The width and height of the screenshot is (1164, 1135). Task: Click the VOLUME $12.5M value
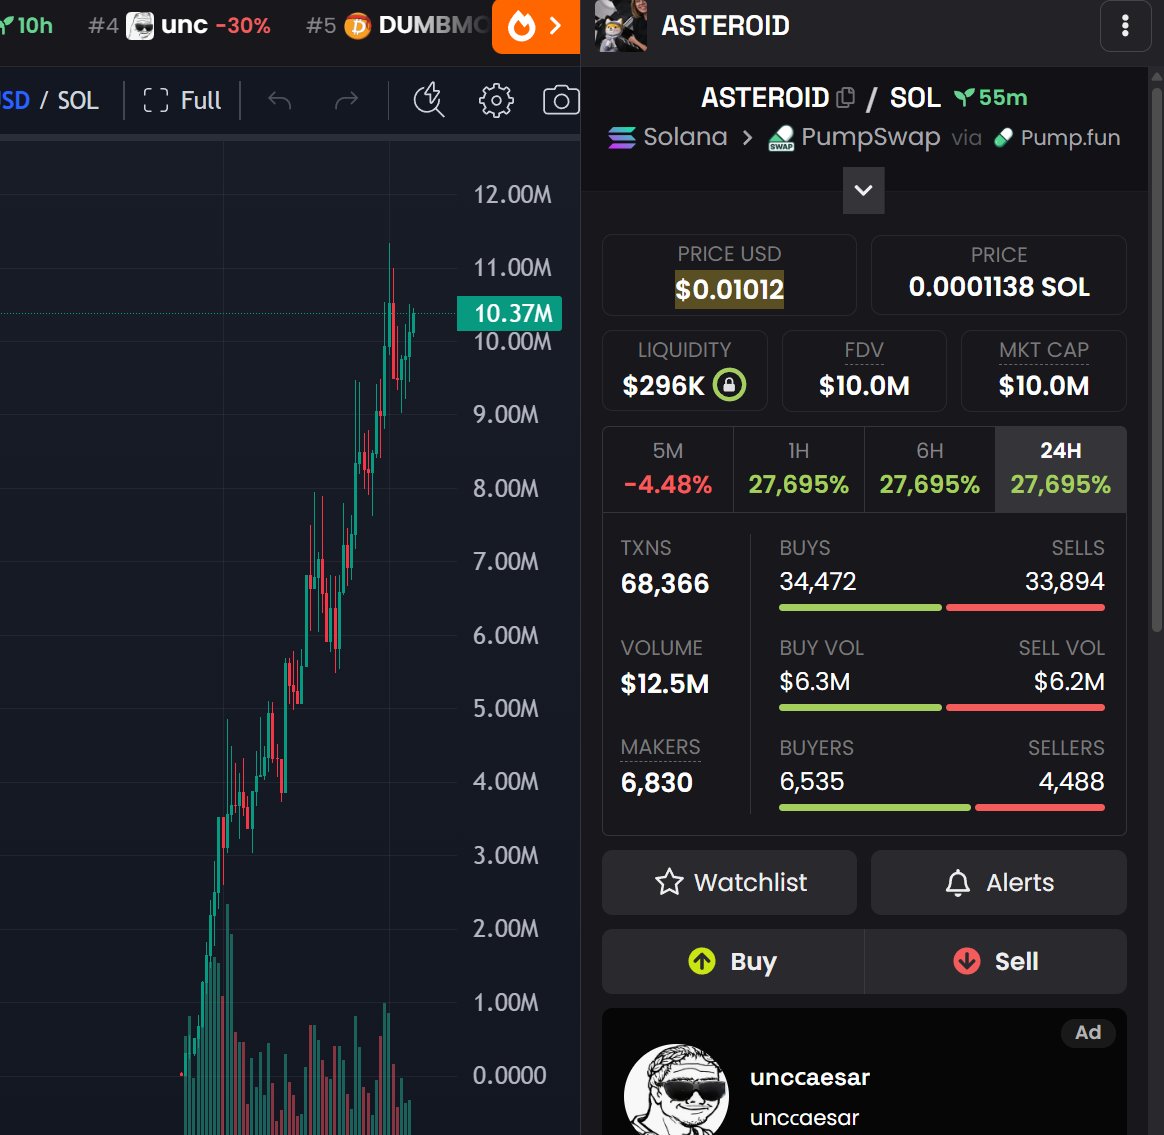pyautogui.click(x=664, y=684)
